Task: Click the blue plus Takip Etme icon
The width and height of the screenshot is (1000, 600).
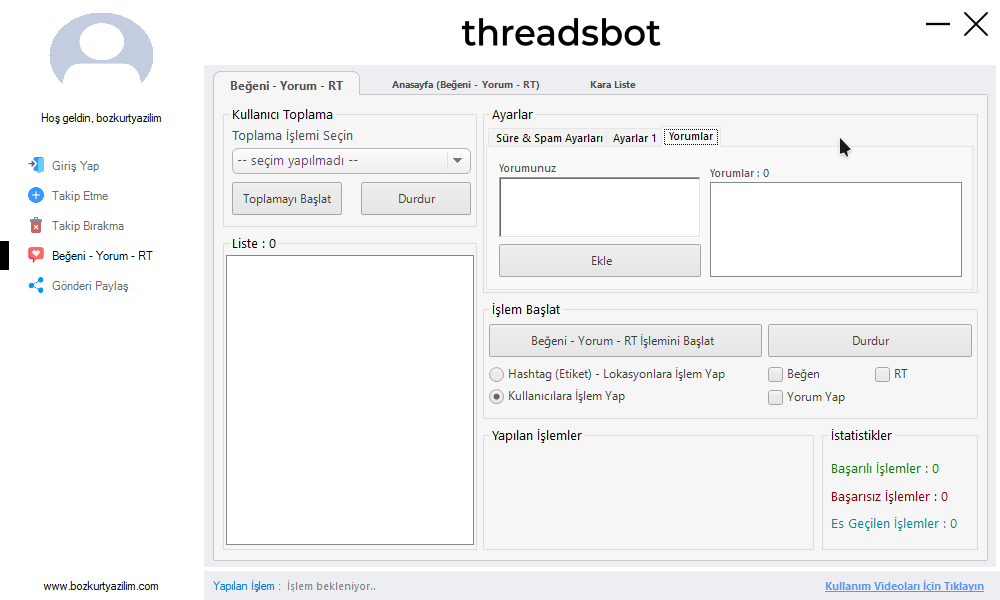Action: tap(36, 195)
